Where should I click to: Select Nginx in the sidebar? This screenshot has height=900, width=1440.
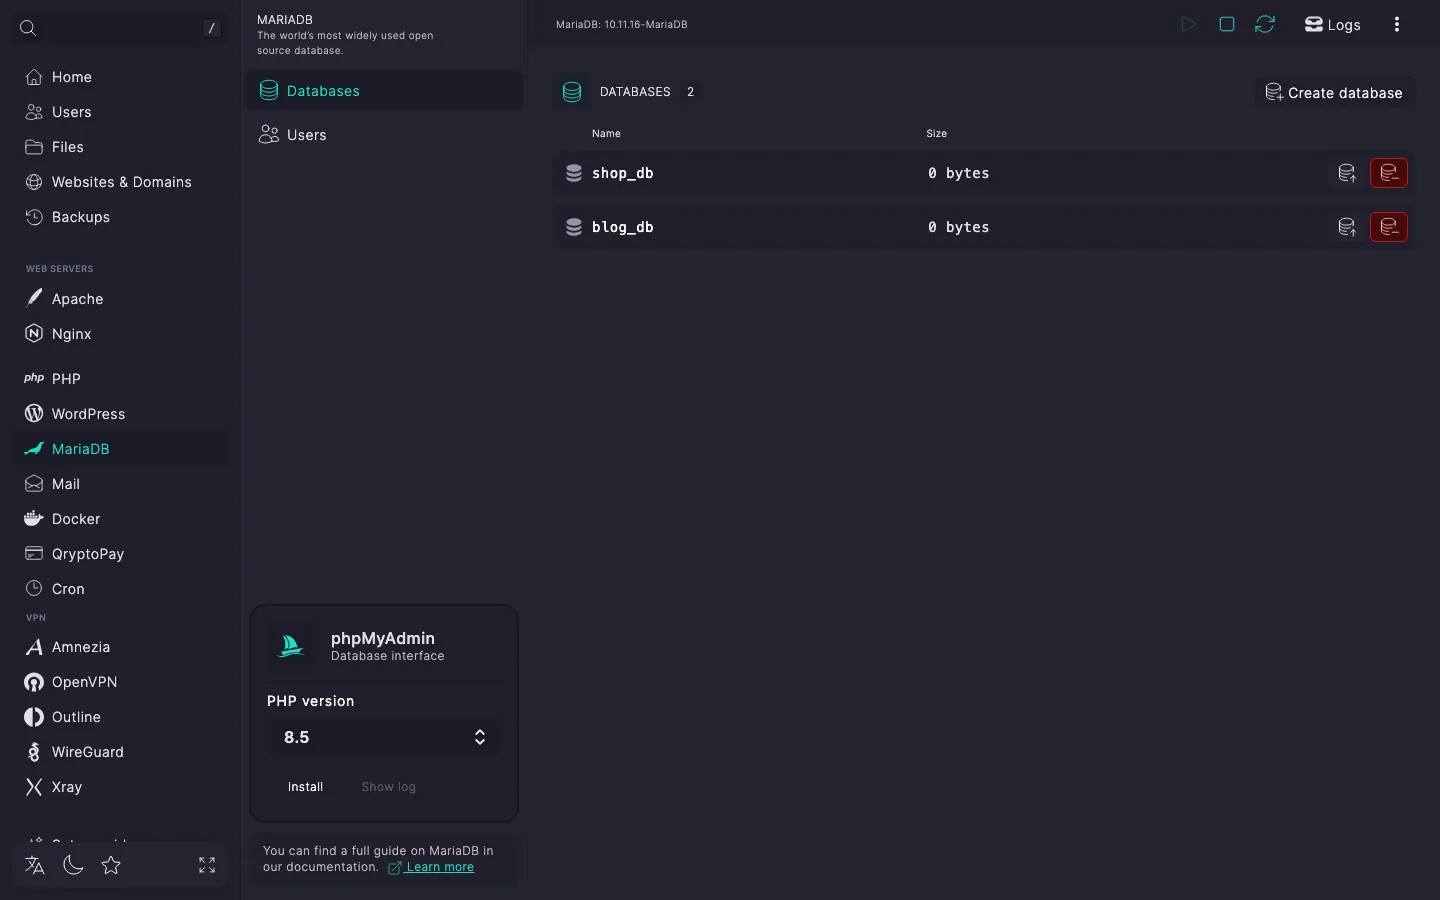pyautogui.click(x=120, y=334)
